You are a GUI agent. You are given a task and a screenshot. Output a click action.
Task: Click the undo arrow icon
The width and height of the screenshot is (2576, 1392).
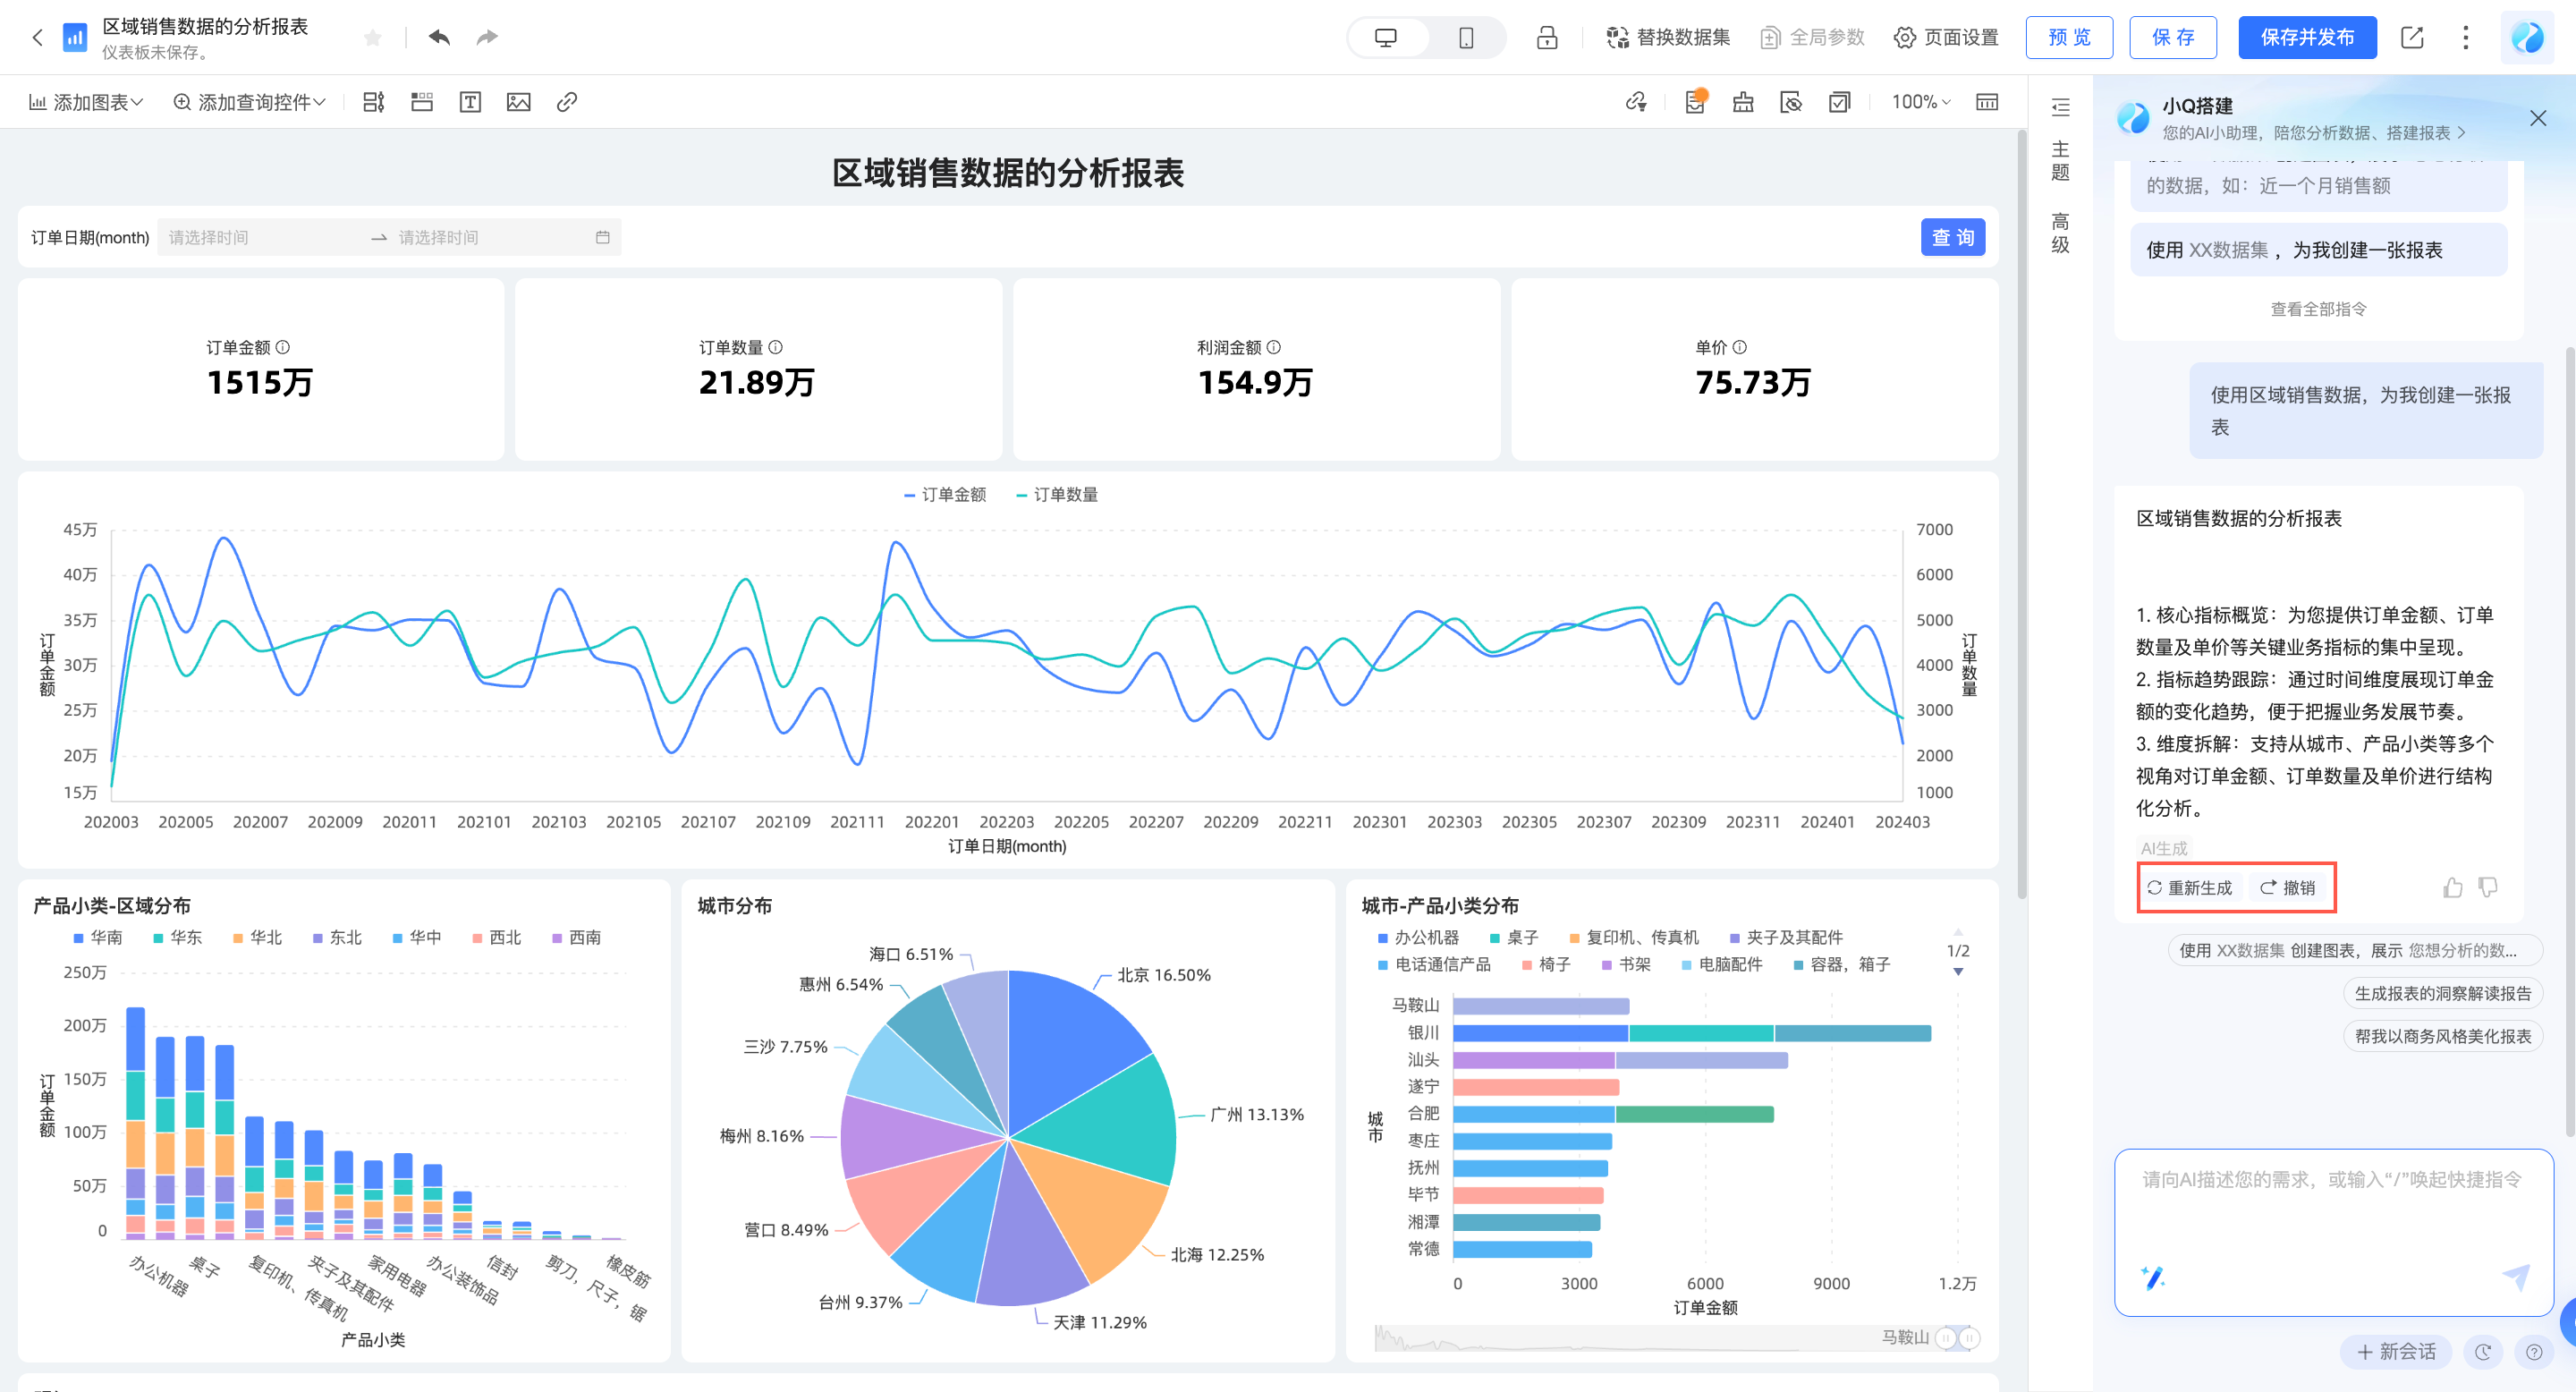click(439, 38)
